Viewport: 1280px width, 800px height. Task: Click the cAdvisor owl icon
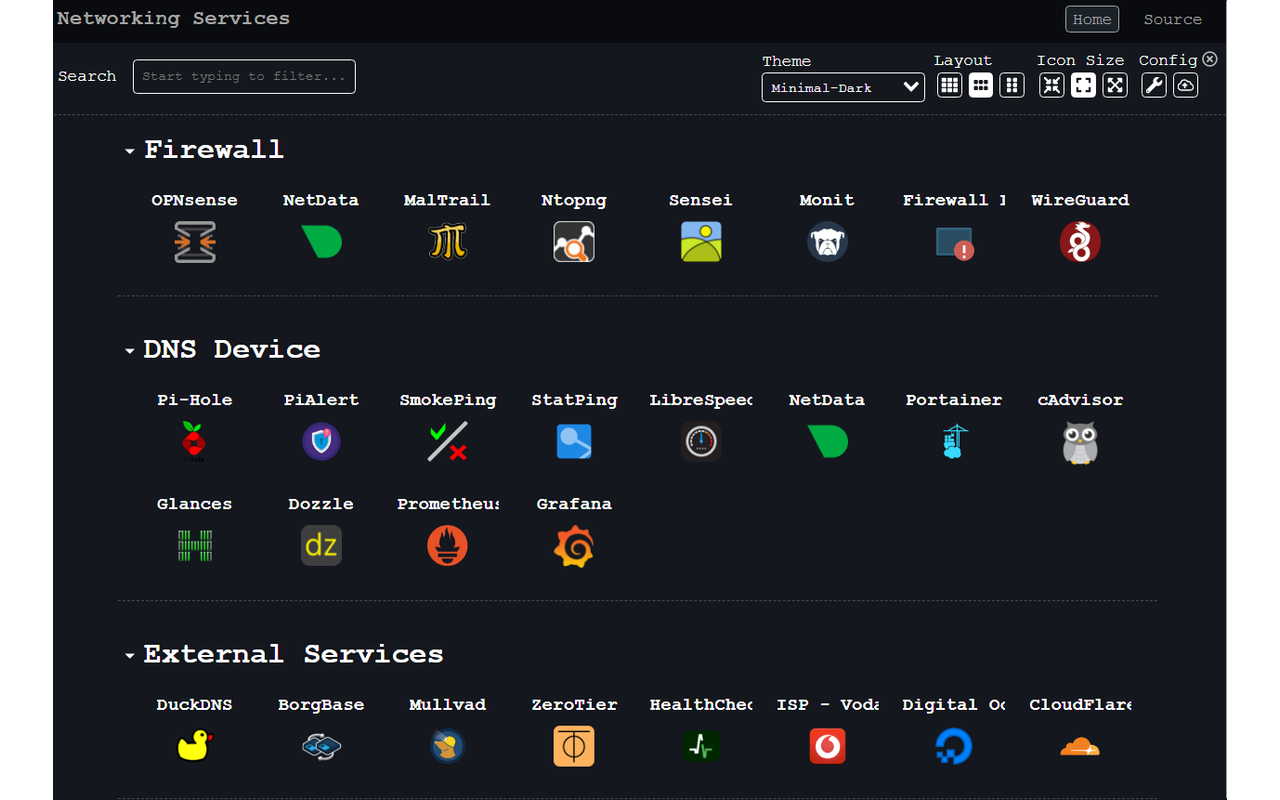coord(1080,441)
